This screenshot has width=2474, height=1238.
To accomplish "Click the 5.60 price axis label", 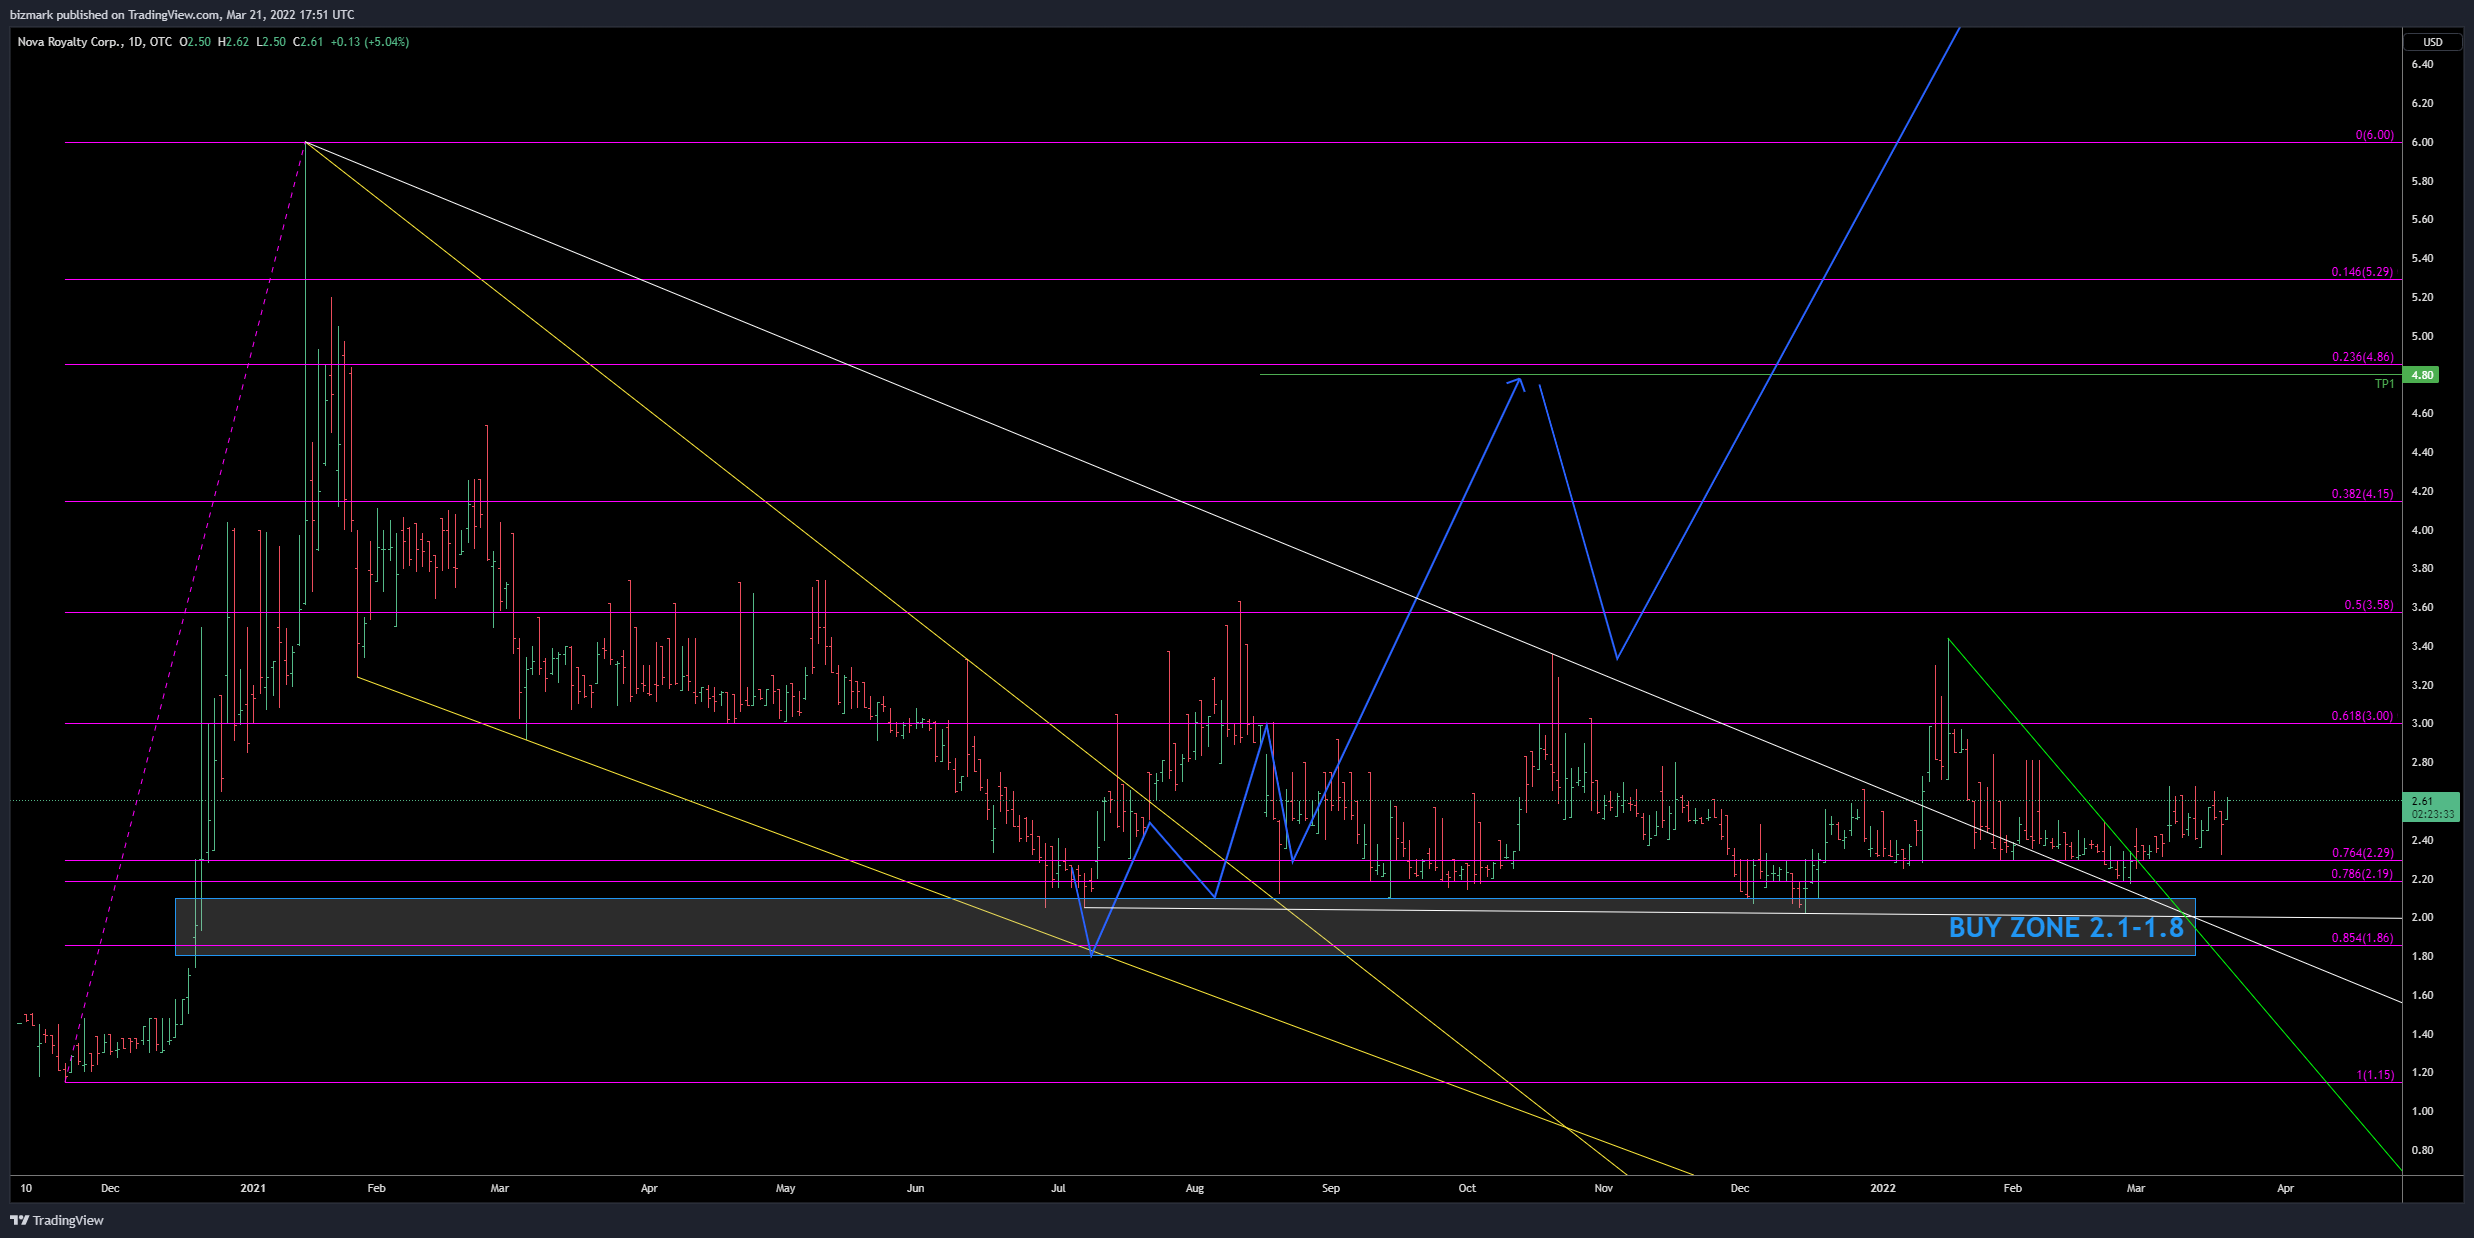I will pyautogui.click(x=2422, y=219).
